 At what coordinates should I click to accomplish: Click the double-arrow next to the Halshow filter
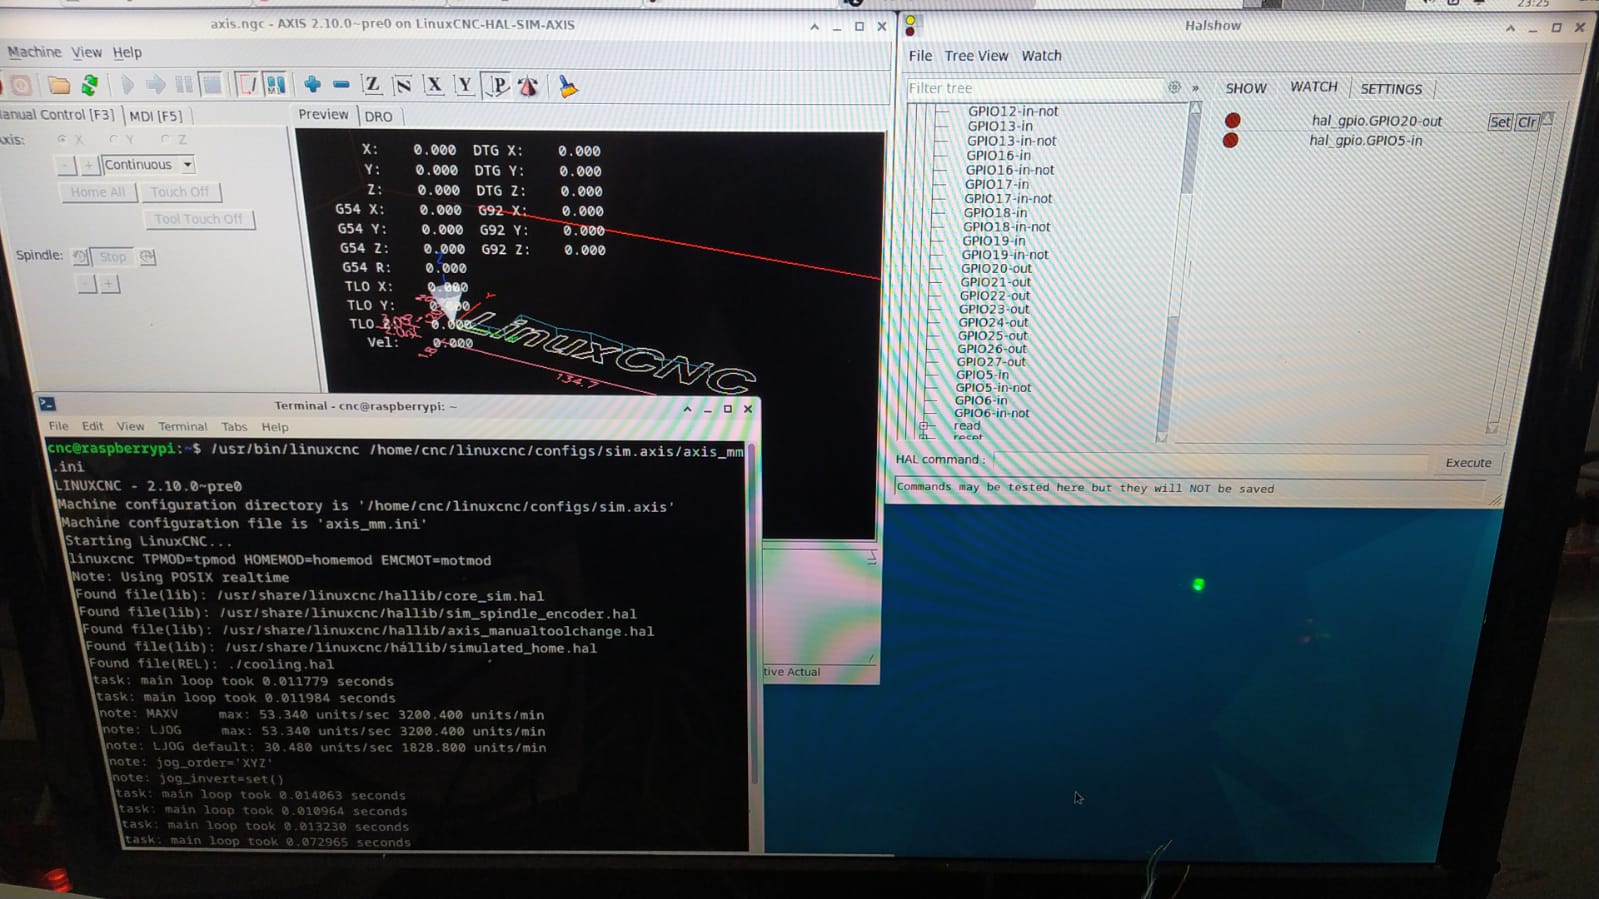[1195, 89]
